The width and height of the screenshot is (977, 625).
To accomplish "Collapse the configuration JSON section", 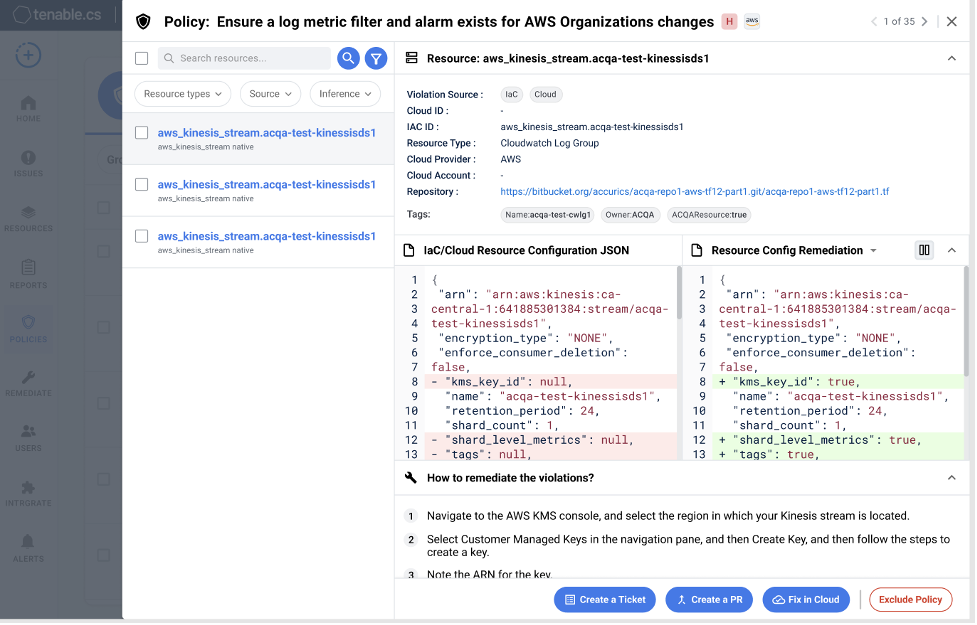I will tap(951, 250).
